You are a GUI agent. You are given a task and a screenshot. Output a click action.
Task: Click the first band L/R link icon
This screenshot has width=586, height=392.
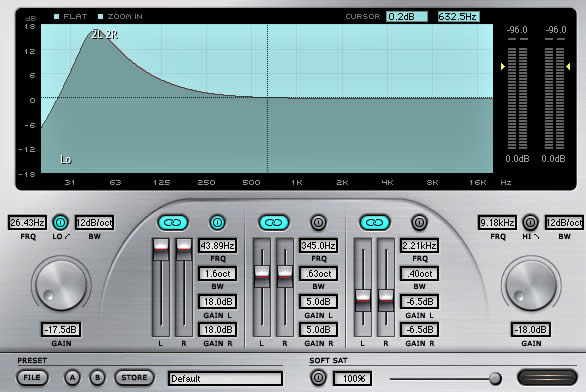173,222
